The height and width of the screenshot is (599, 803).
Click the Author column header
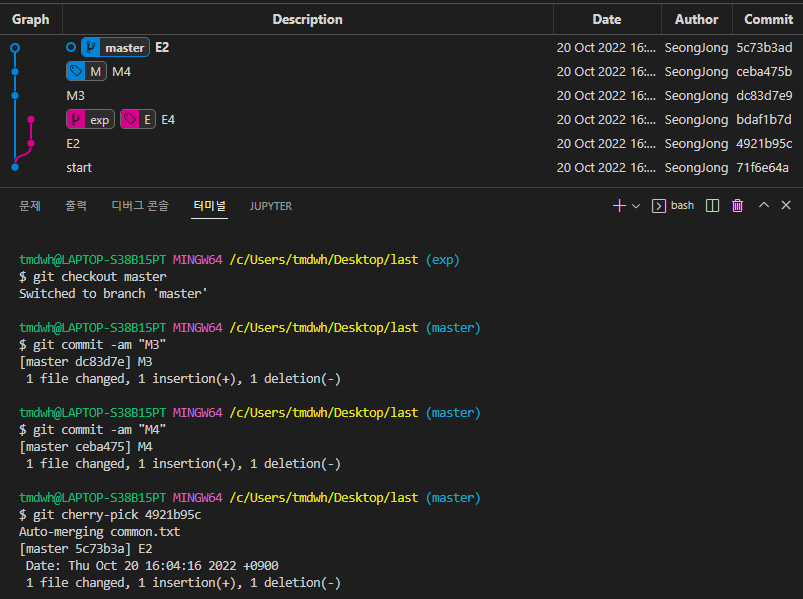[696, 19]
